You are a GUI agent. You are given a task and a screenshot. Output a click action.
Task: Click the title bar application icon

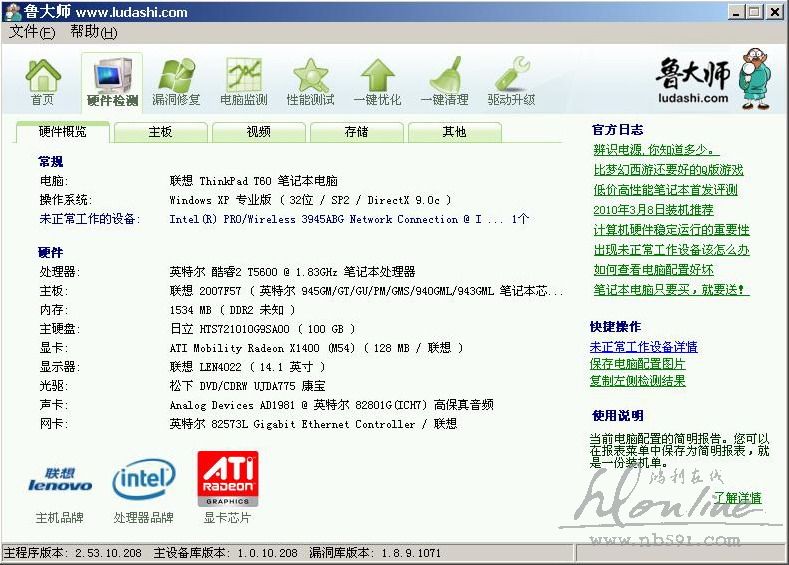[13, 12]
